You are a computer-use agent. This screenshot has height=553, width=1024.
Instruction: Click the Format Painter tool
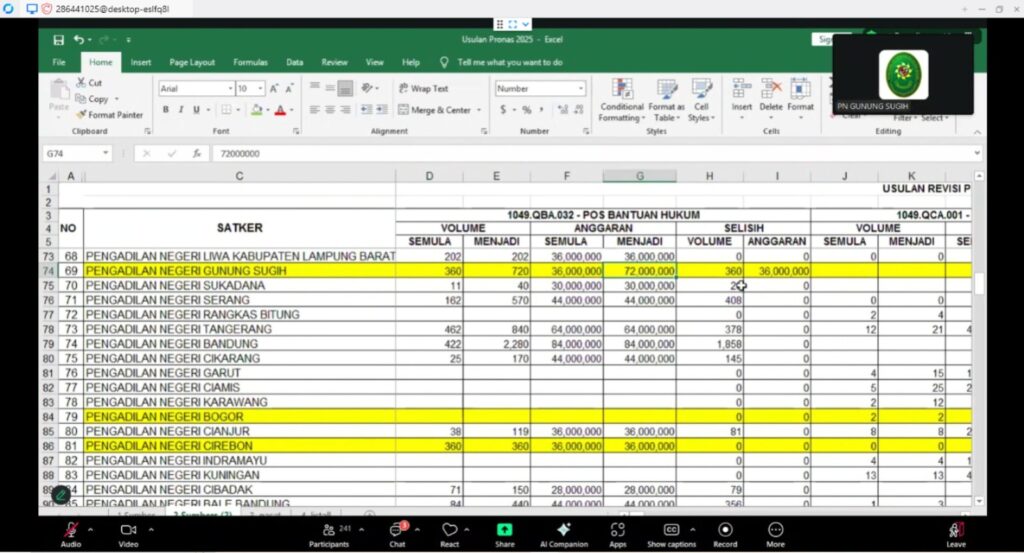point(109,115)
